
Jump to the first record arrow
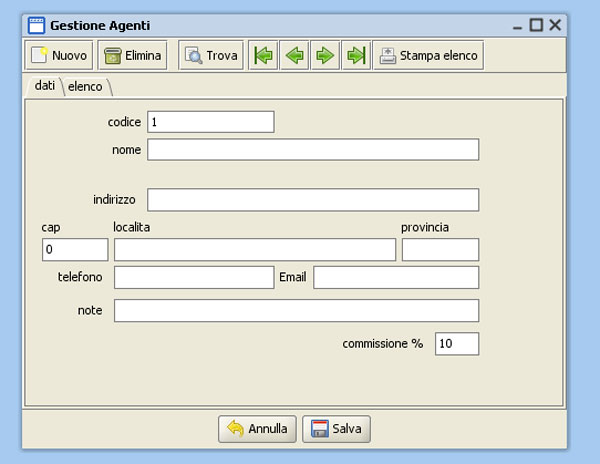point(263,56)
